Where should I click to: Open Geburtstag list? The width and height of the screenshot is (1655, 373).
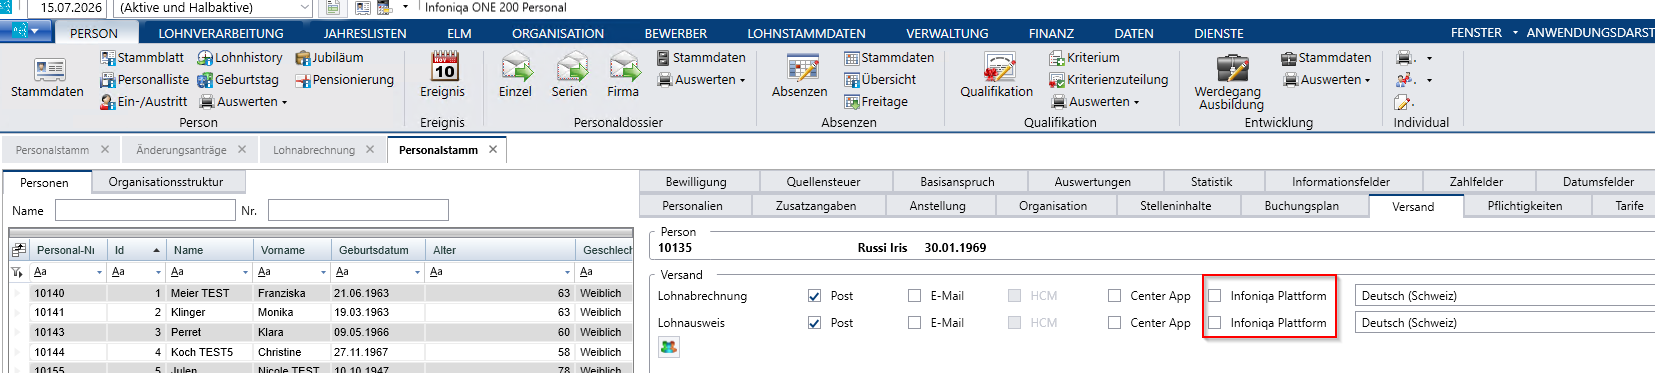pyautogui.click(x=238, y=80)
